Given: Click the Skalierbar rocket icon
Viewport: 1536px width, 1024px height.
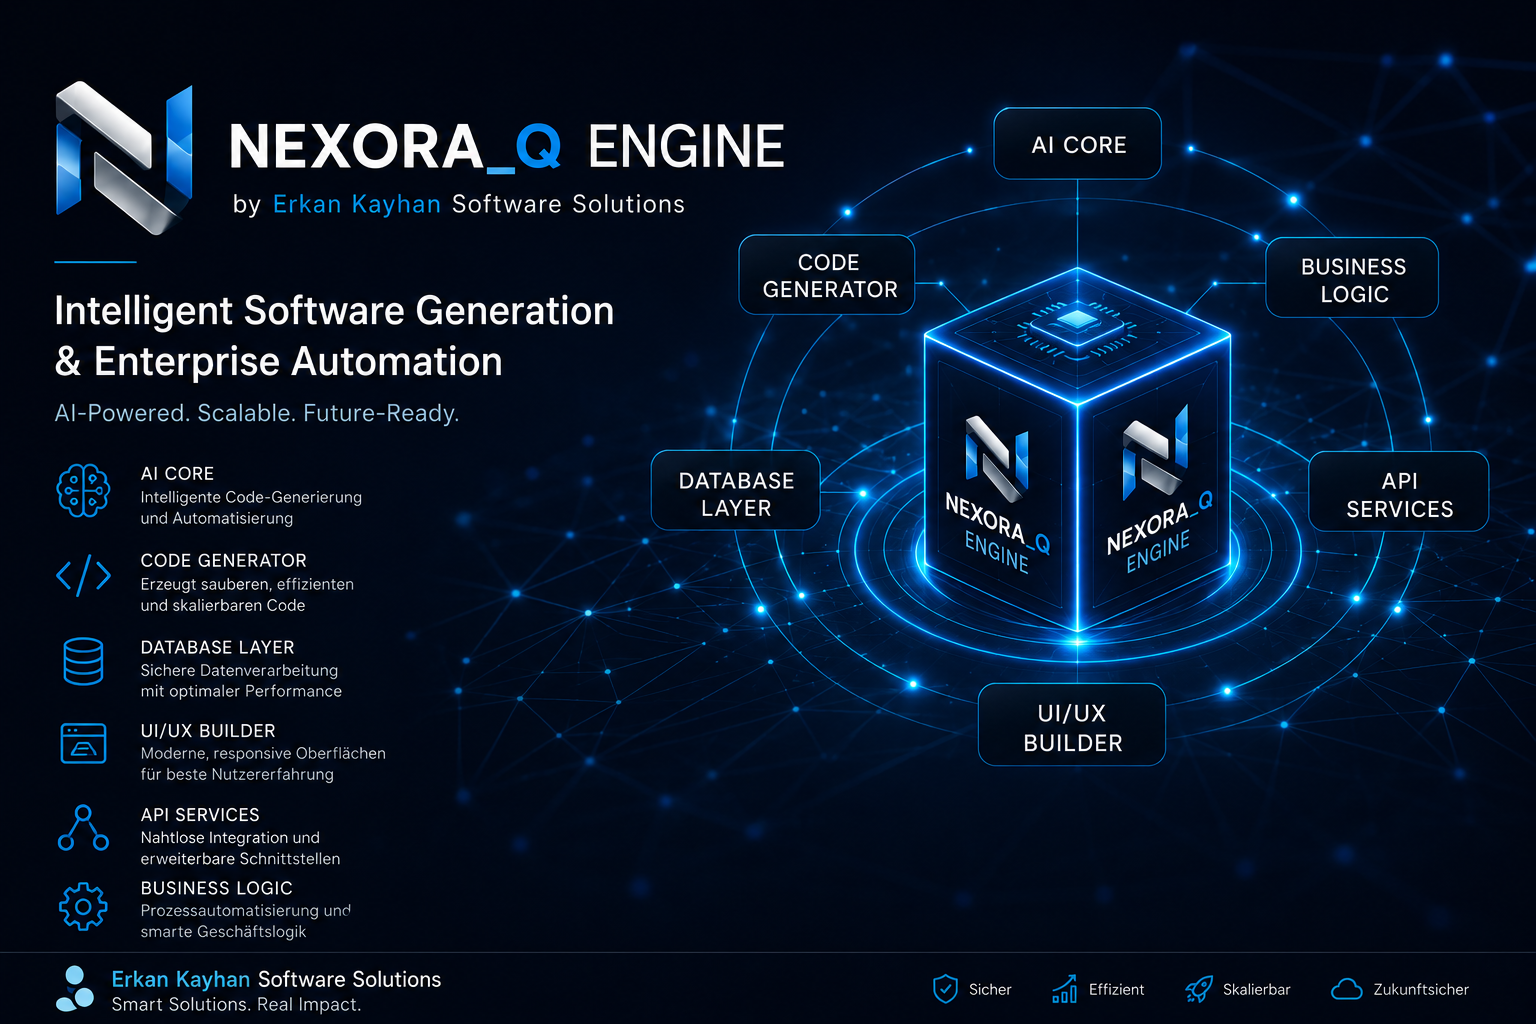Looking at the screenshot, I should [1198, 989].
